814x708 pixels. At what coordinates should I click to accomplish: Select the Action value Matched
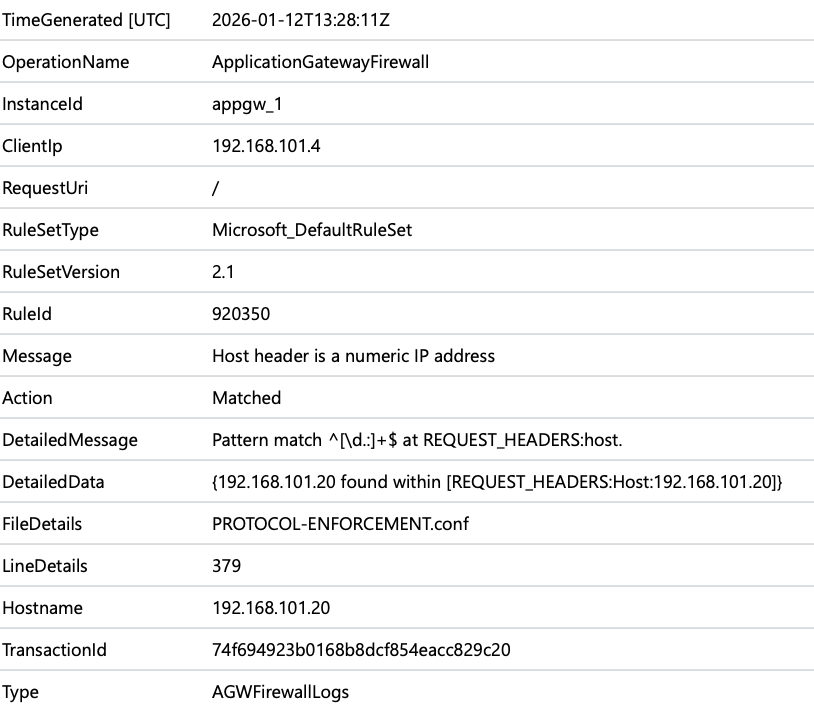tap(246, 398)
